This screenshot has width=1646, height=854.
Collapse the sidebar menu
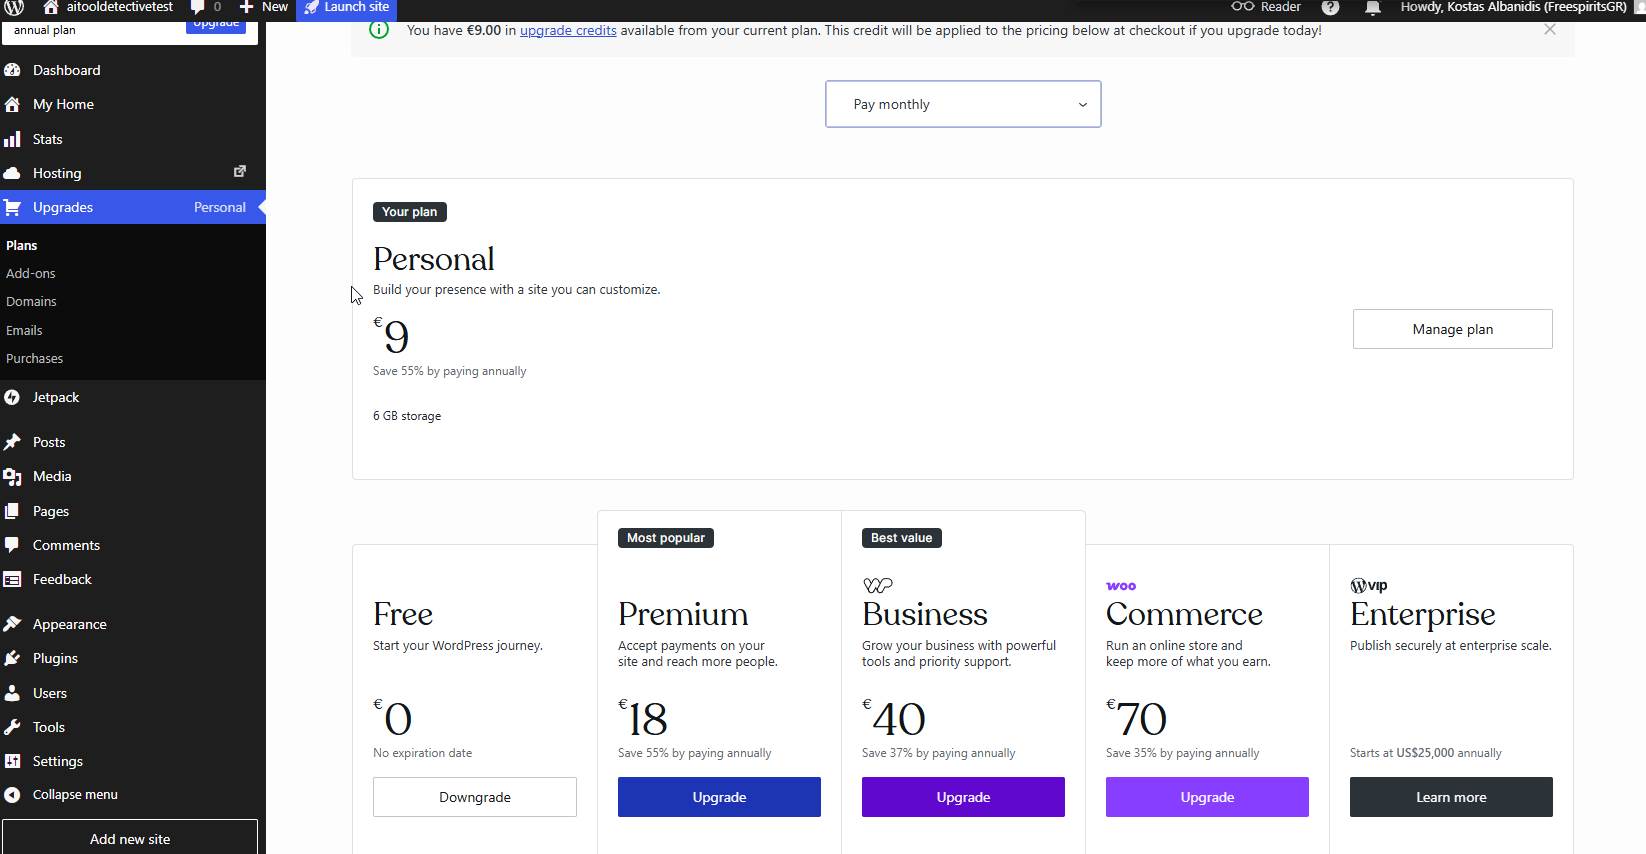tap(62, 795)
